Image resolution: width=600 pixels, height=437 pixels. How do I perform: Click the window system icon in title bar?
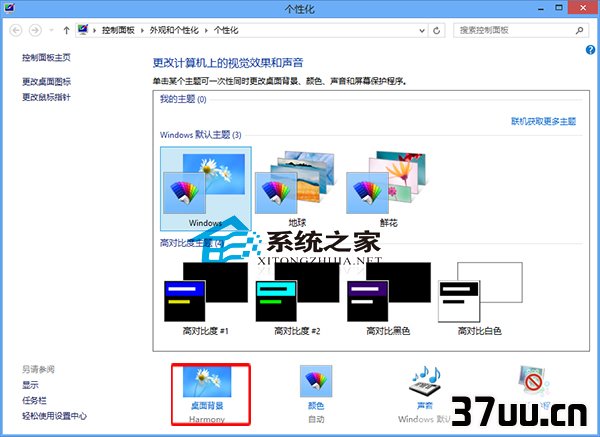pyautogui.click(x=9, y=7)
